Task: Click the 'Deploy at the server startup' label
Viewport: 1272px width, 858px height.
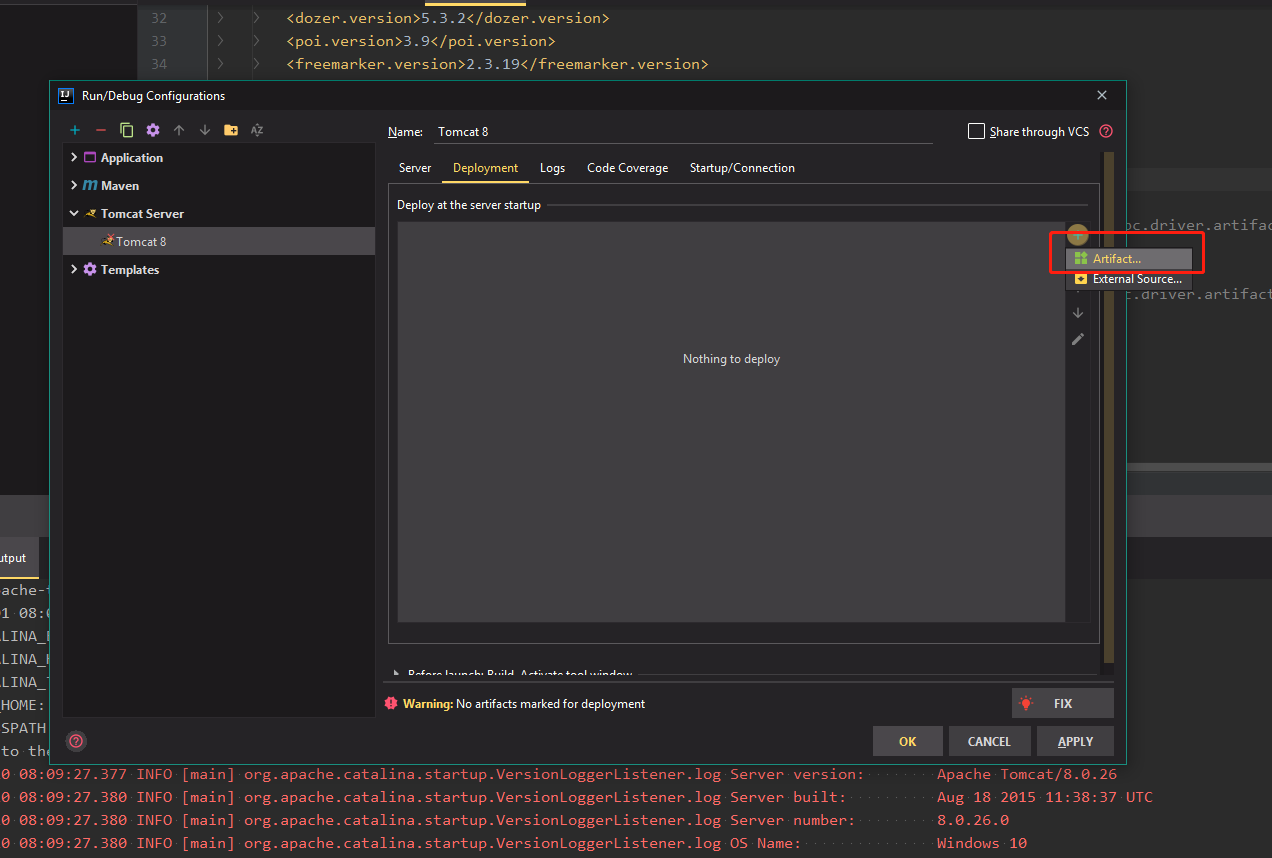Action: (469, 205)
